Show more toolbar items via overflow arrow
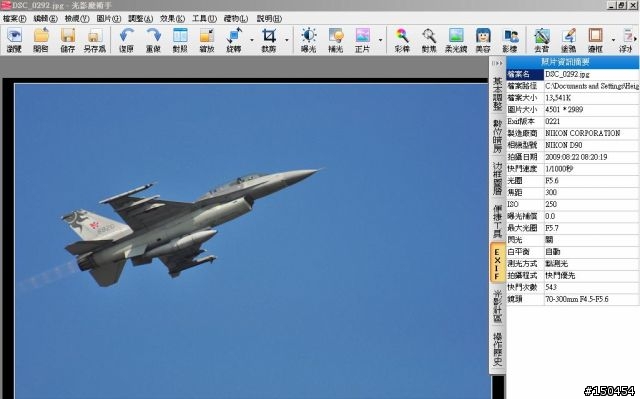This screenshot has width=640, height=399. pyautogui.click(x=635, y=39)
